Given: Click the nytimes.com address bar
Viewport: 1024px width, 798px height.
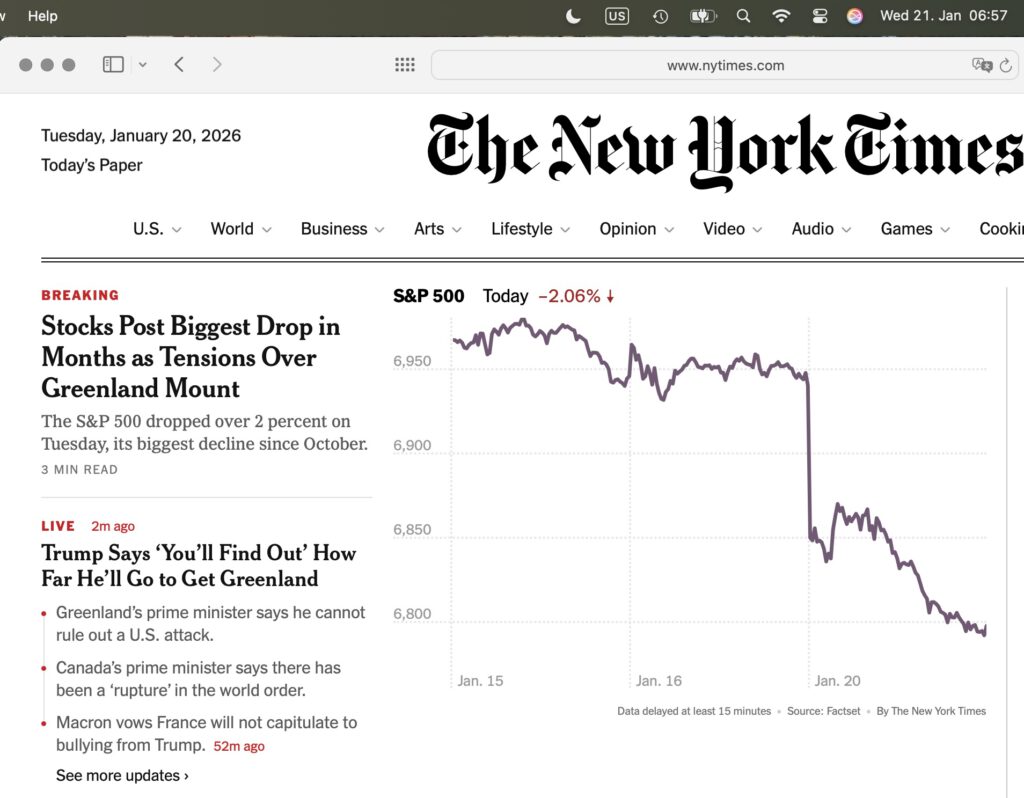Looking at the screenshot, I should point(700,65).
